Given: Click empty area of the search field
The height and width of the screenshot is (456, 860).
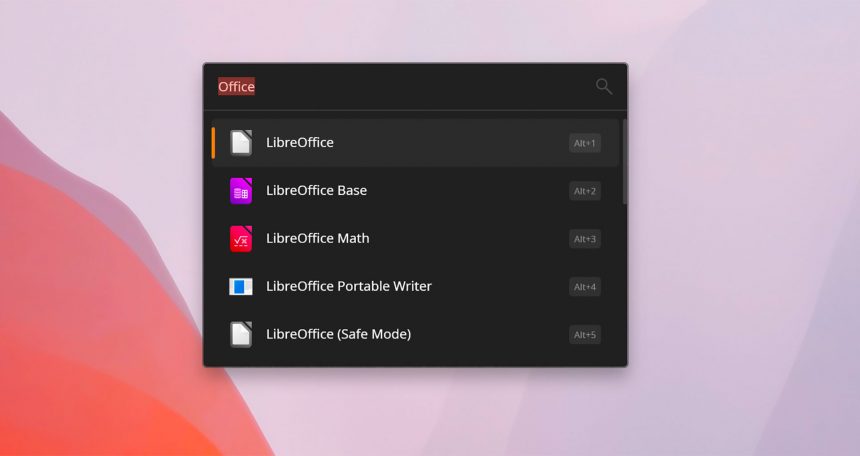Looking at the screenshot, I should point(422,86).
